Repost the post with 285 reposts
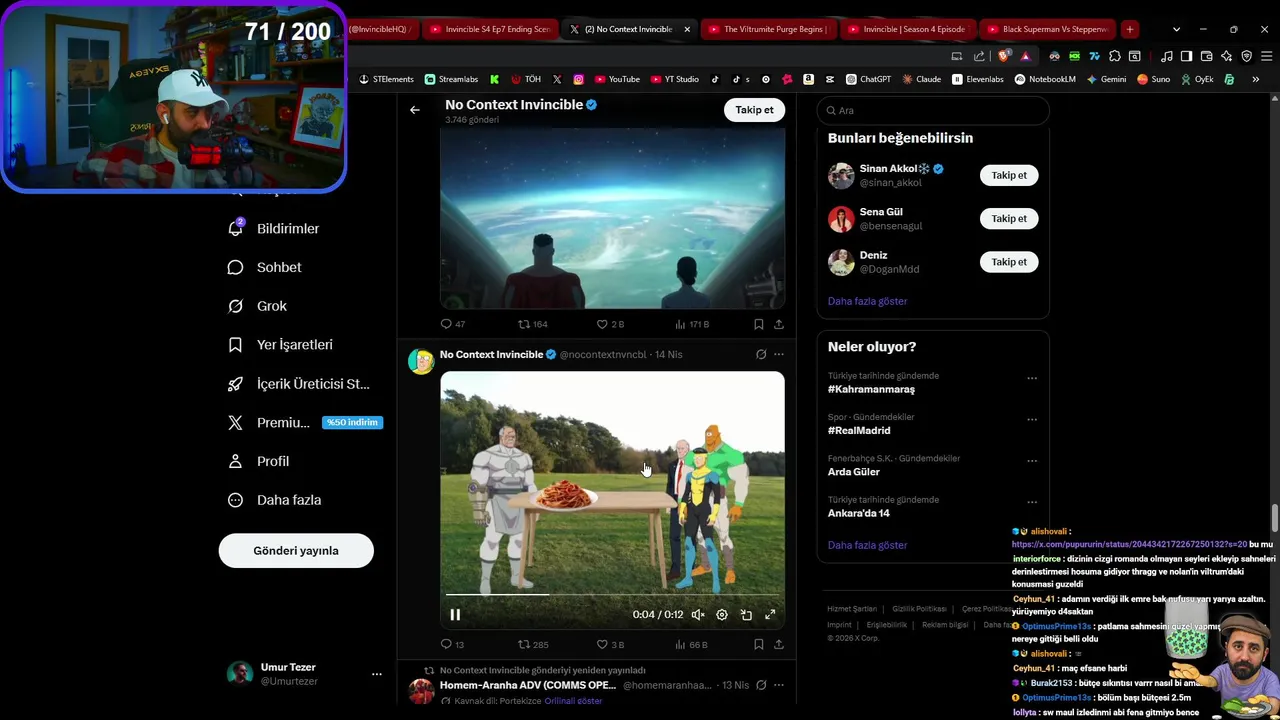Image resolution: width=1280 pixels, height=720 pixels. point(532,644)
